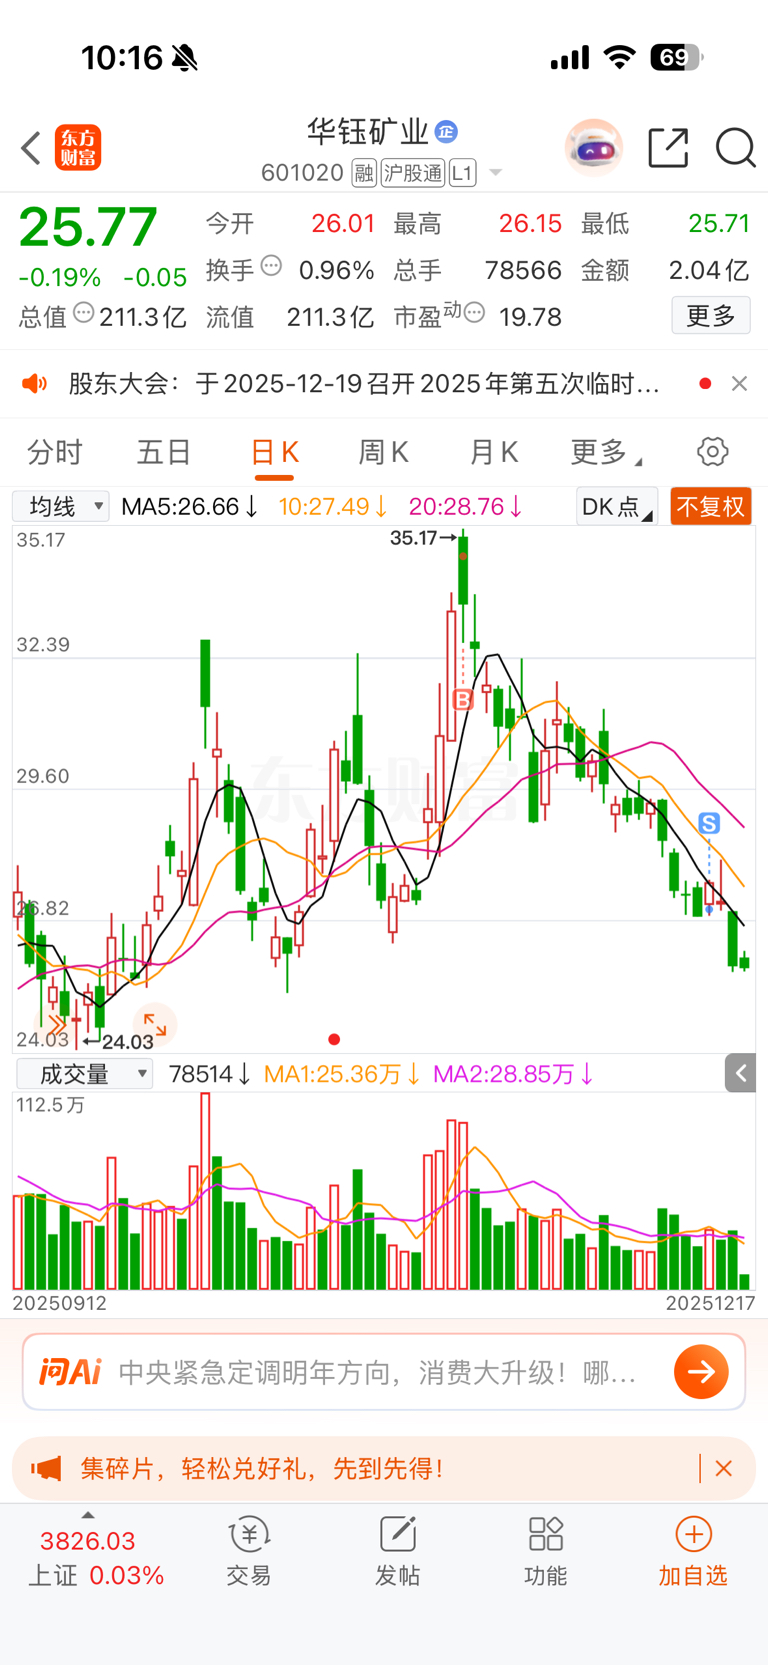Tap the Wi-Fi status icon
The width and height of the screenshot is (769, 1665).
coord(620,58)
